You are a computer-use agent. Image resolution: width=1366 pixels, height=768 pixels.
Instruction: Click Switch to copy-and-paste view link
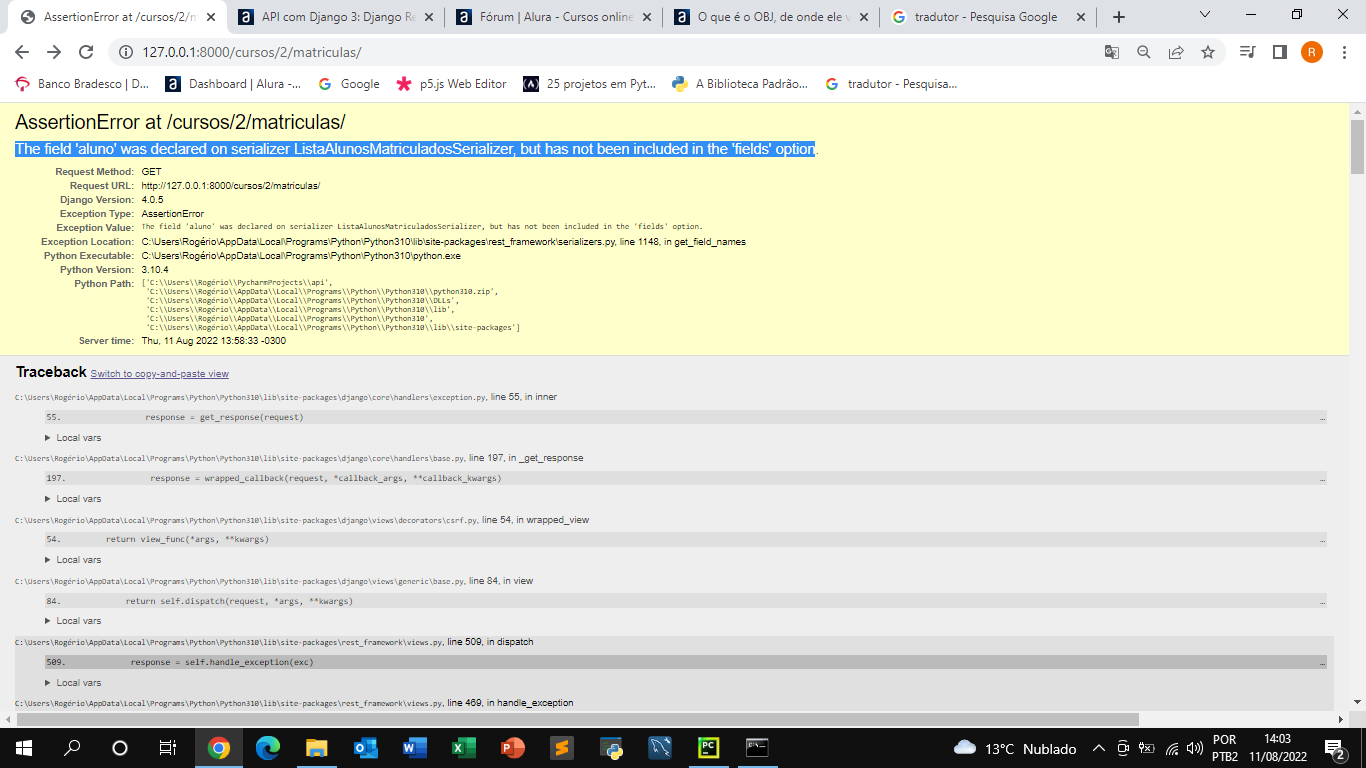(x=160, y=374)
